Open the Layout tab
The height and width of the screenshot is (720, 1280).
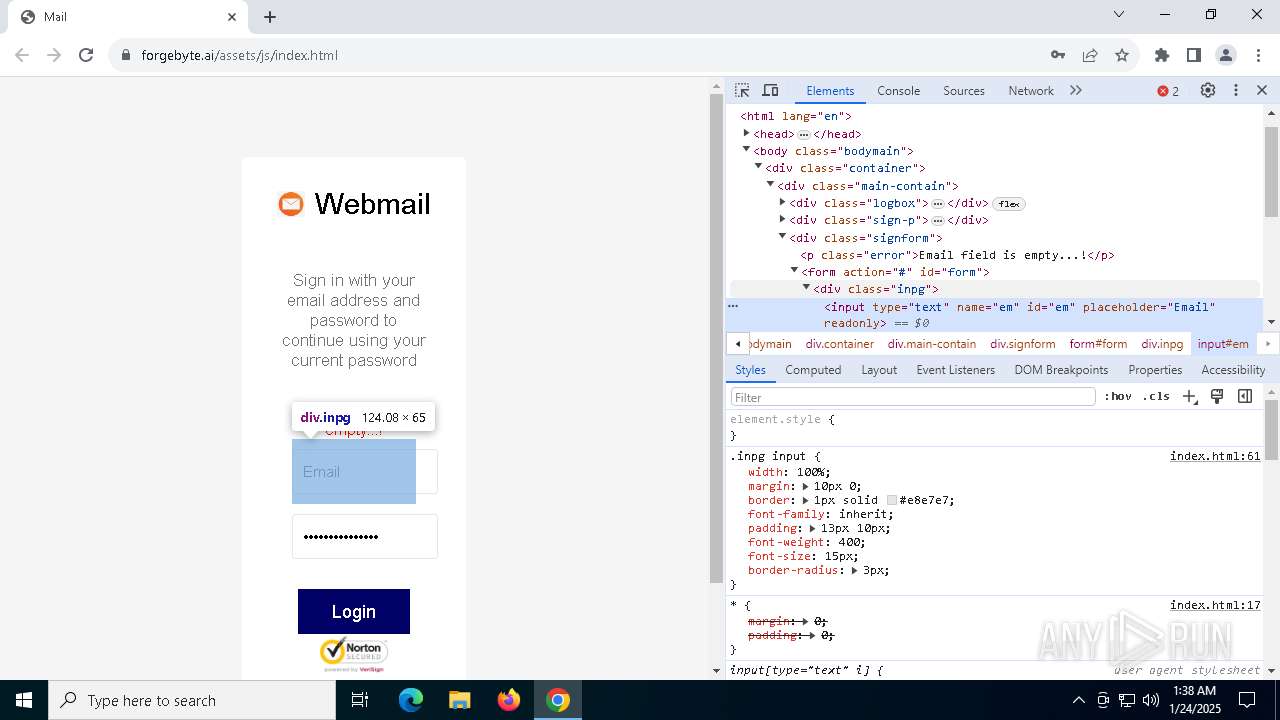click(x=879, y=370)
